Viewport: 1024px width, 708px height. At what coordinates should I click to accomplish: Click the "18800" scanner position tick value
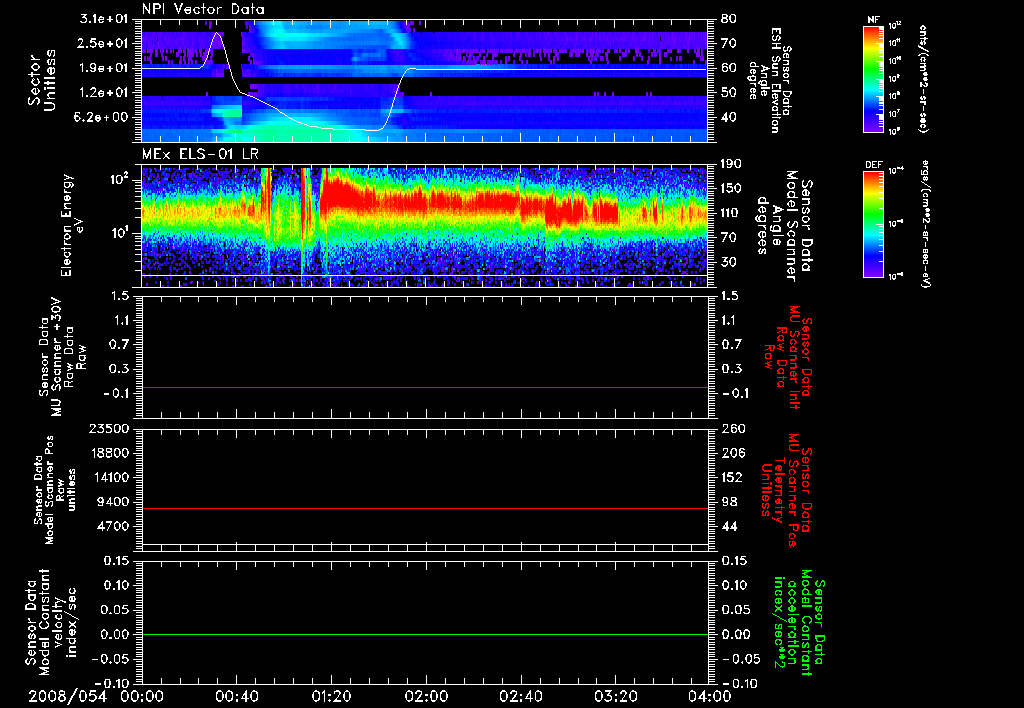pos(109,453)
